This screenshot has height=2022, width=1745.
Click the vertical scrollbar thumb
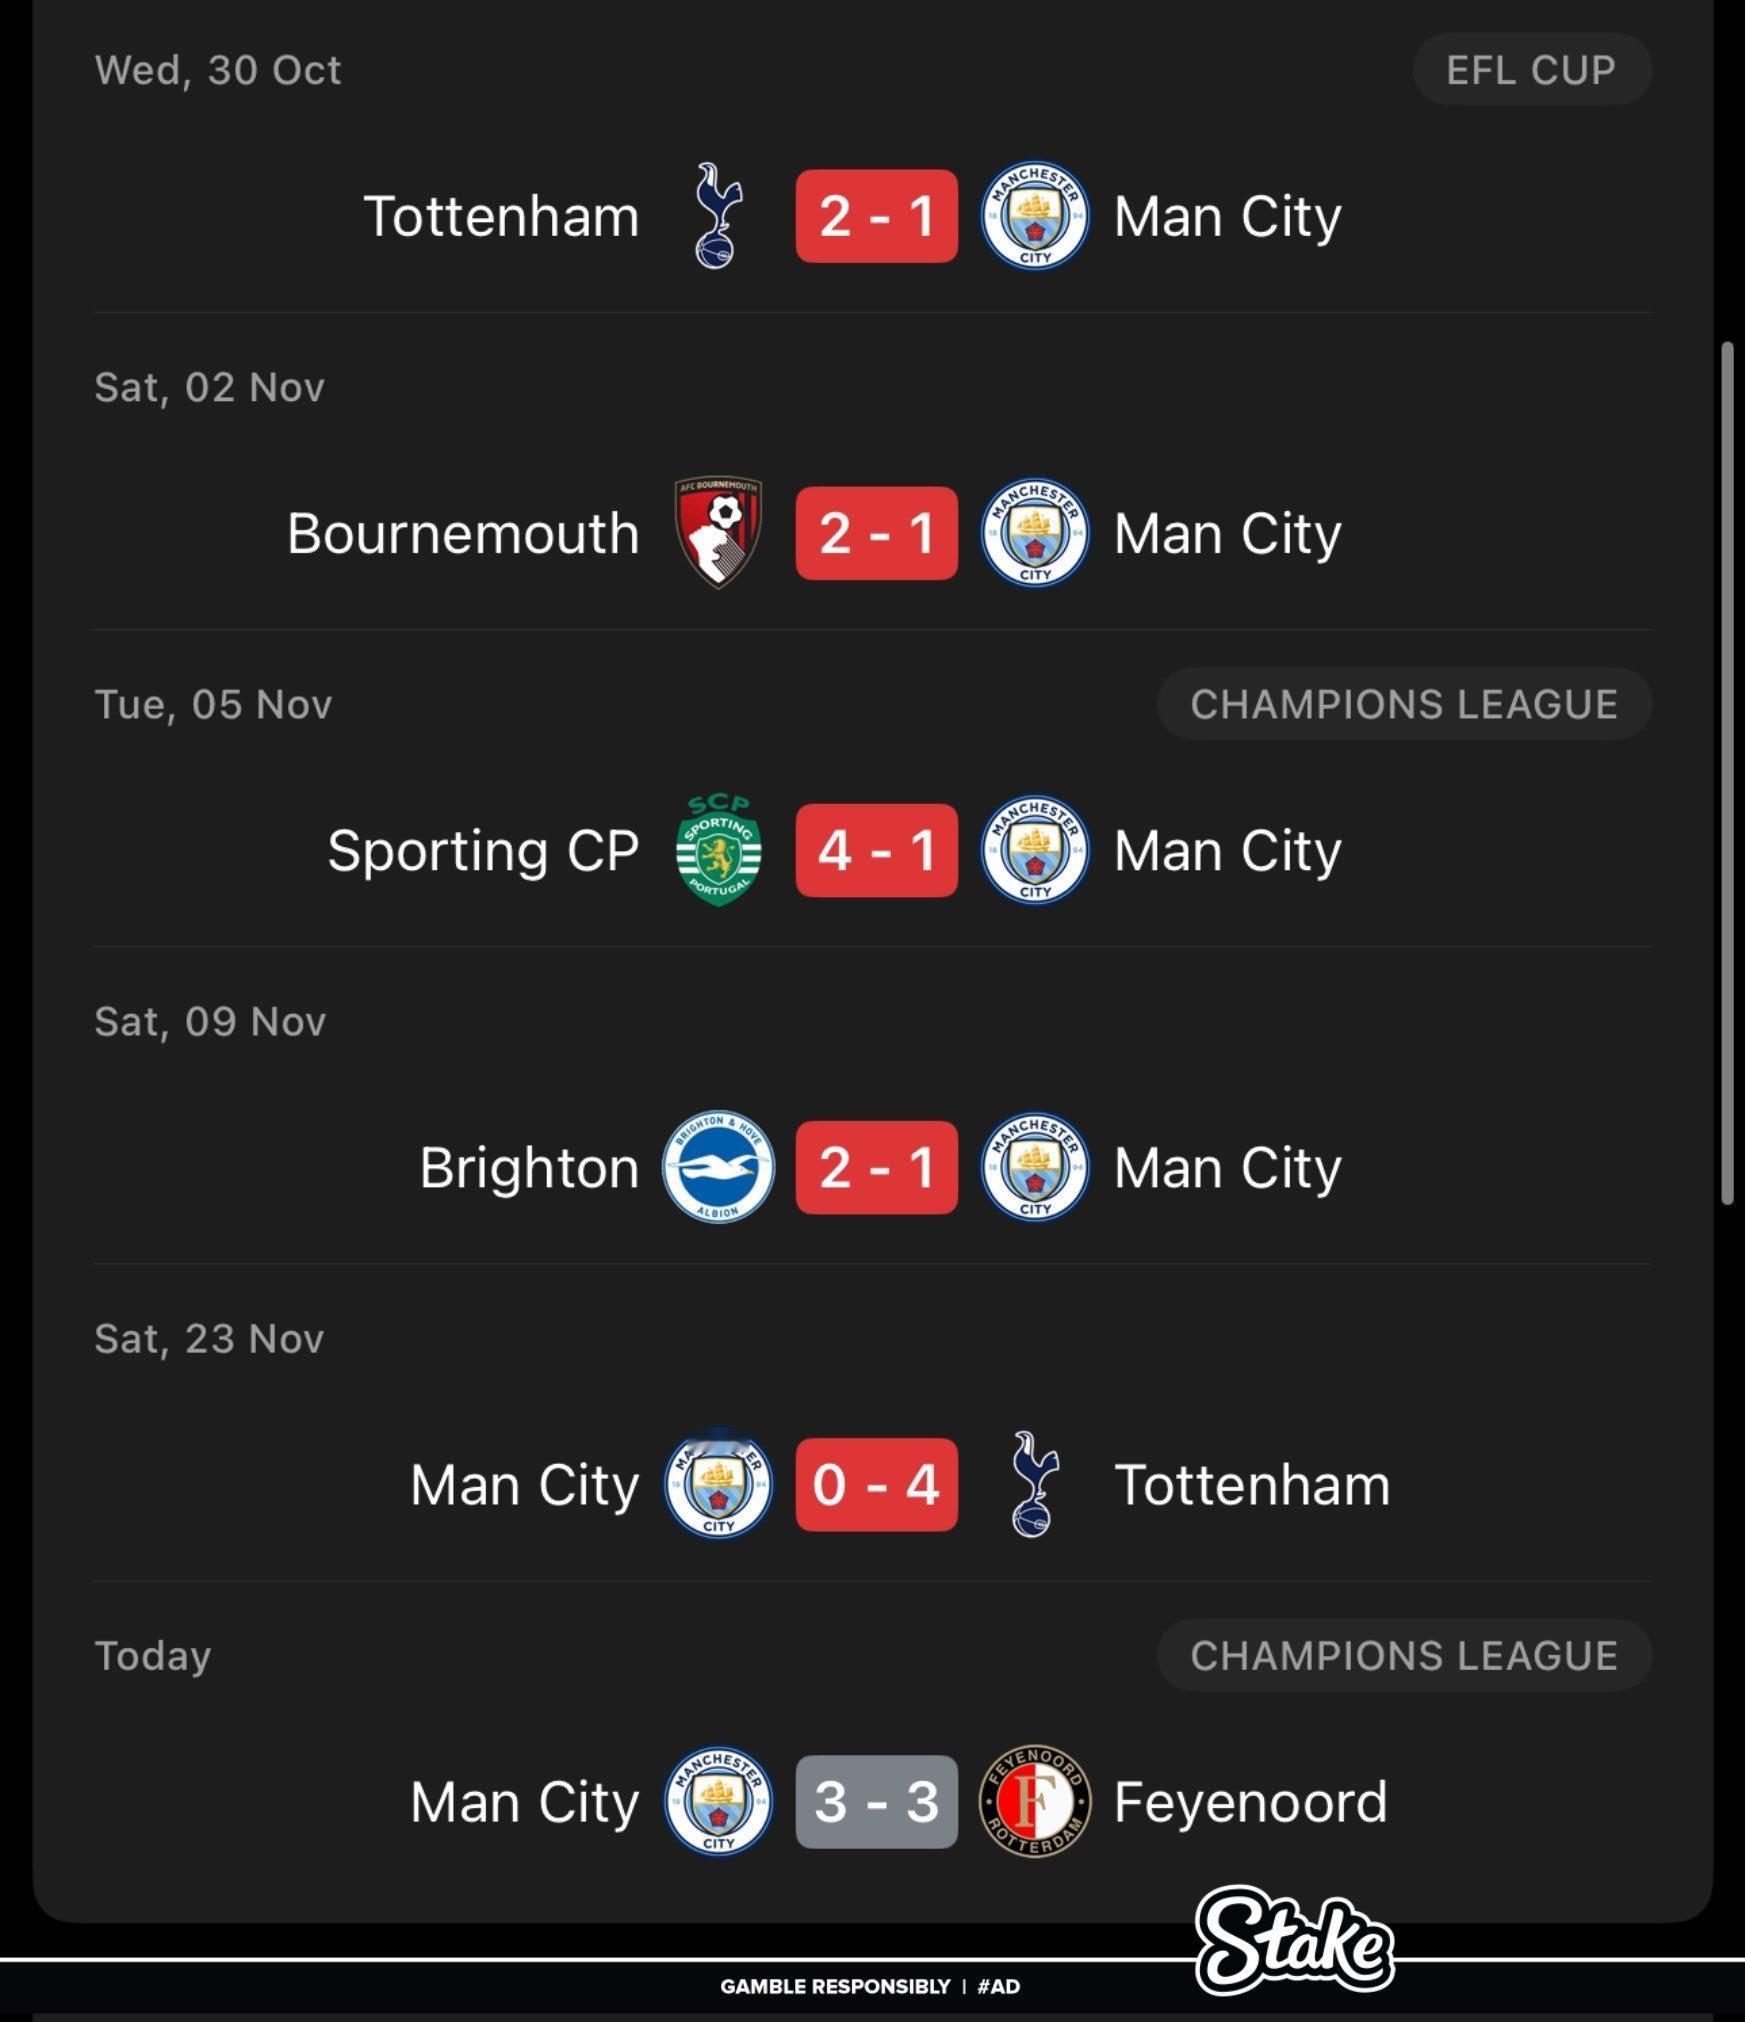[x=1727, y=773]
